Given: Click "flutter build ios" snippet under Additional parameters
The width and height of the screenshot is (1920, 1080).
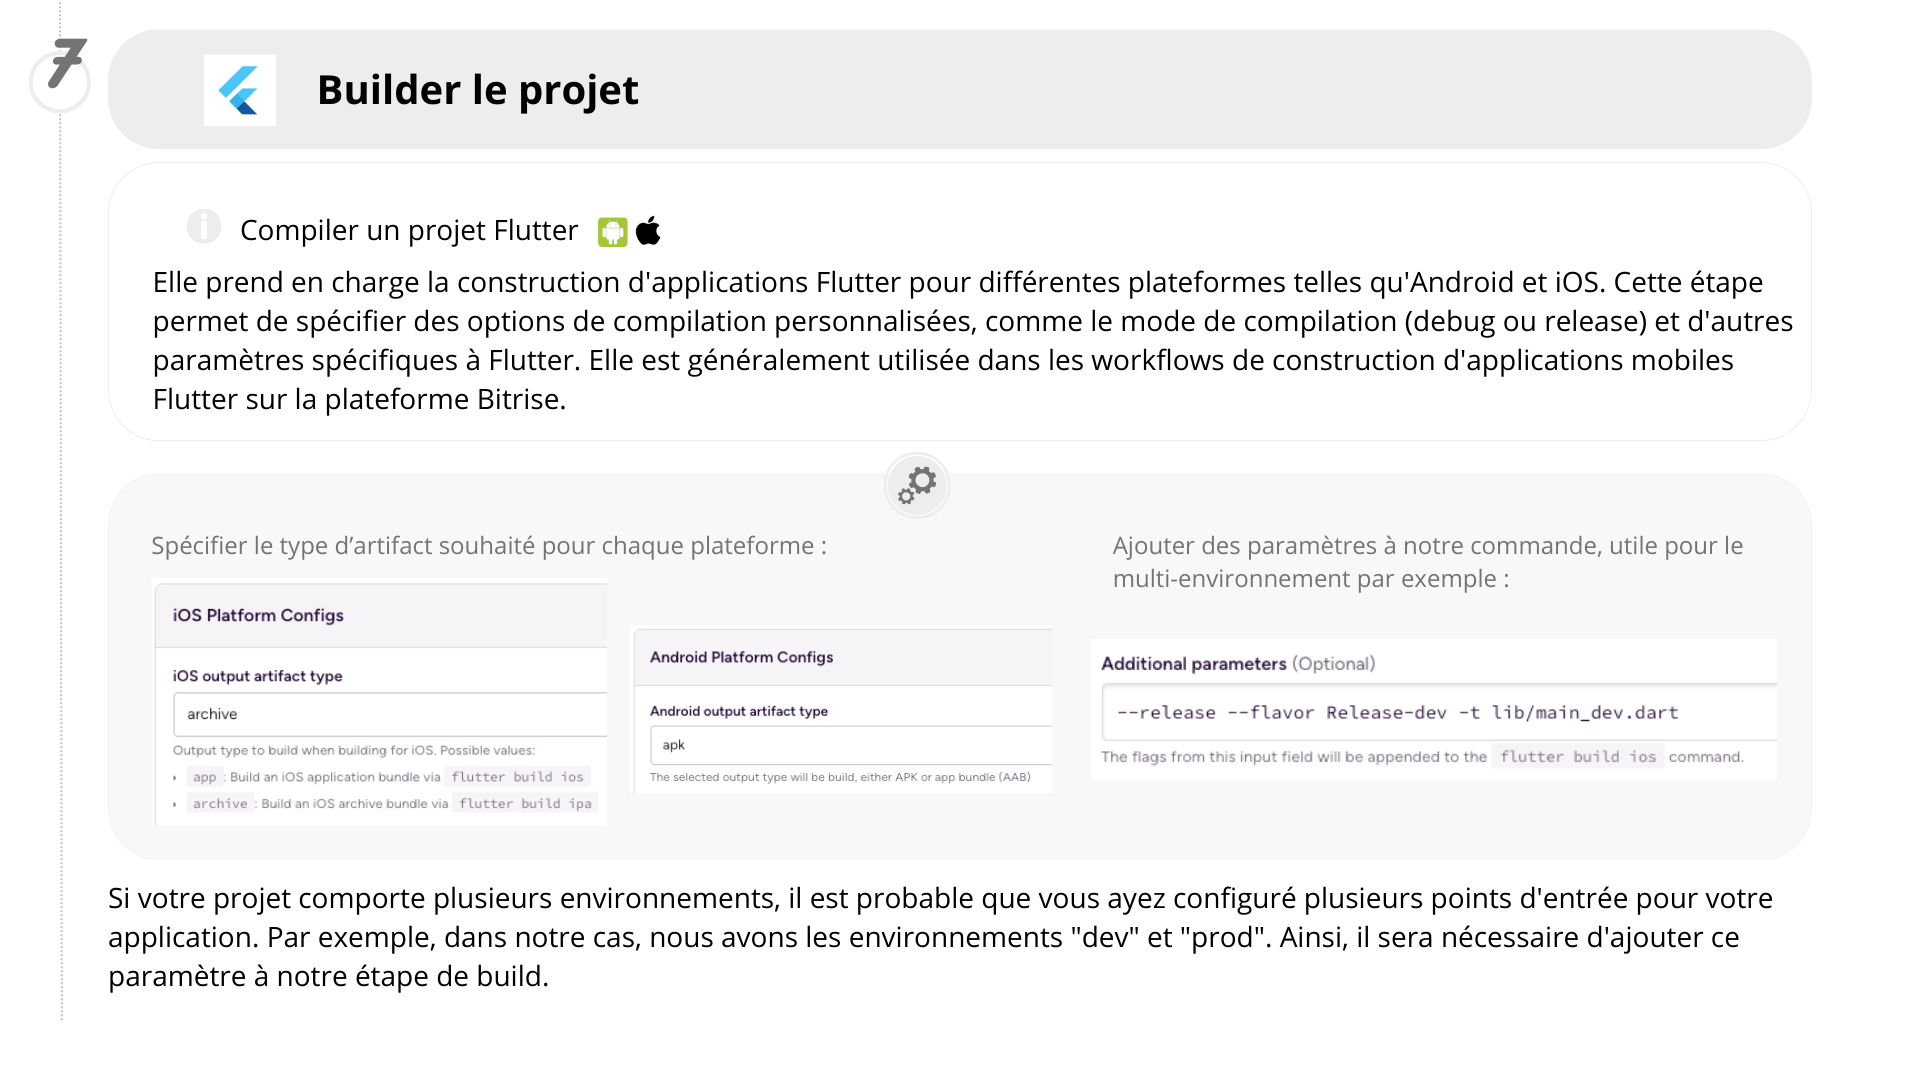Looking at the screenshot, I should (x=1577, y=757).
